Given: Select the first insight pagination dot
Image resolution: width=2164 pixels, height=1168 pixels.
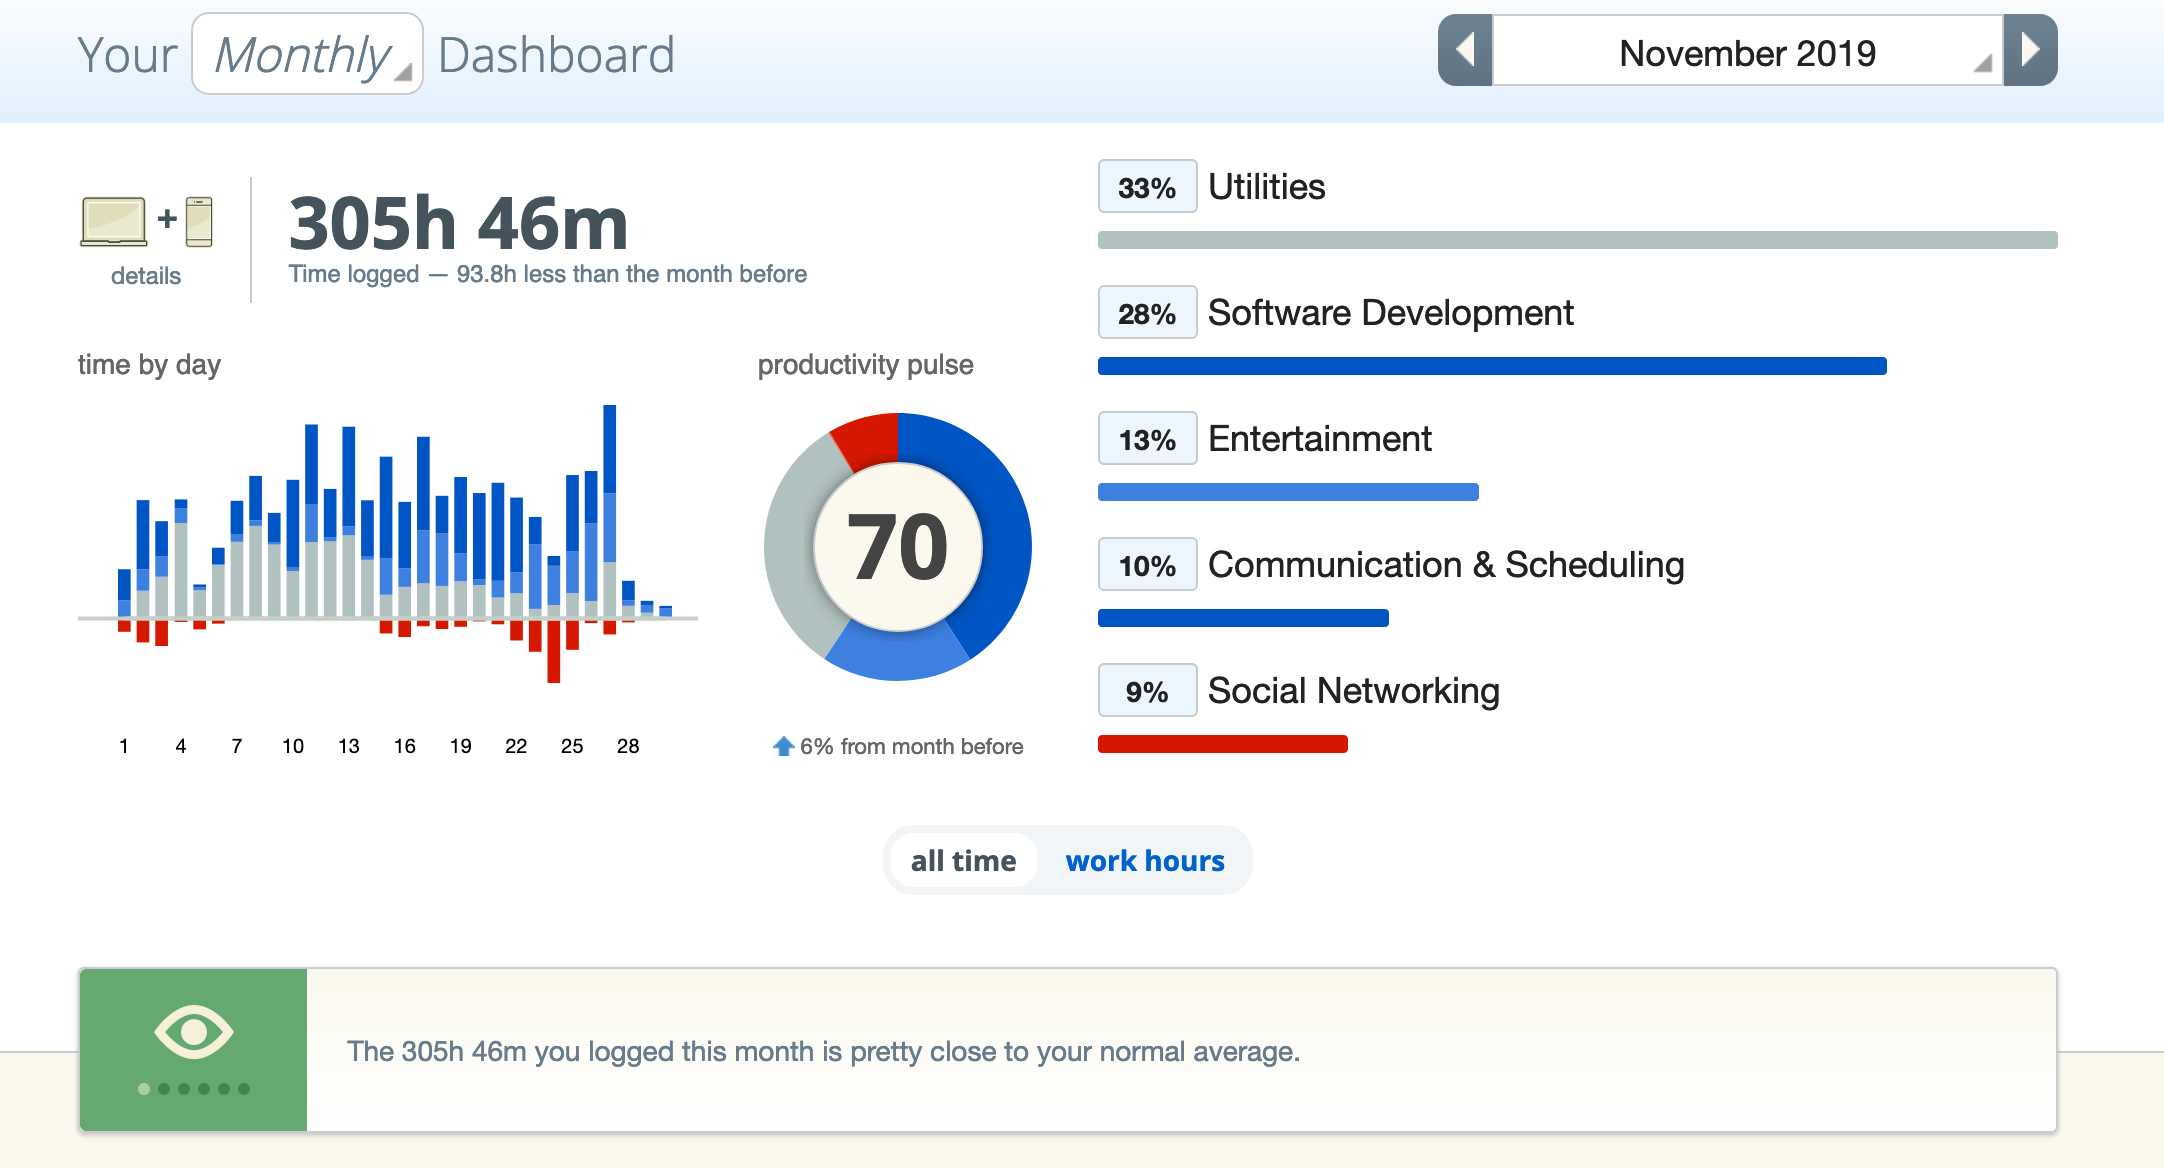Looking at the screenshot, I should click(x=144, y=1089).
